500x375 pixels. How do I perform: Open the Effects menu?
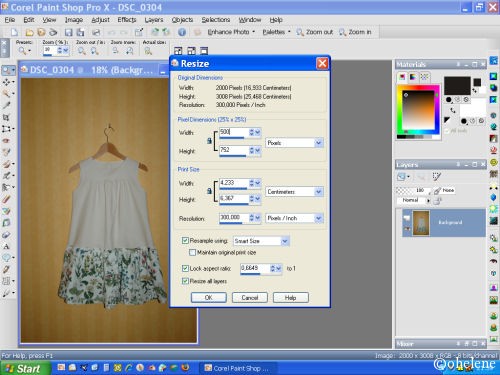(127, 20)
